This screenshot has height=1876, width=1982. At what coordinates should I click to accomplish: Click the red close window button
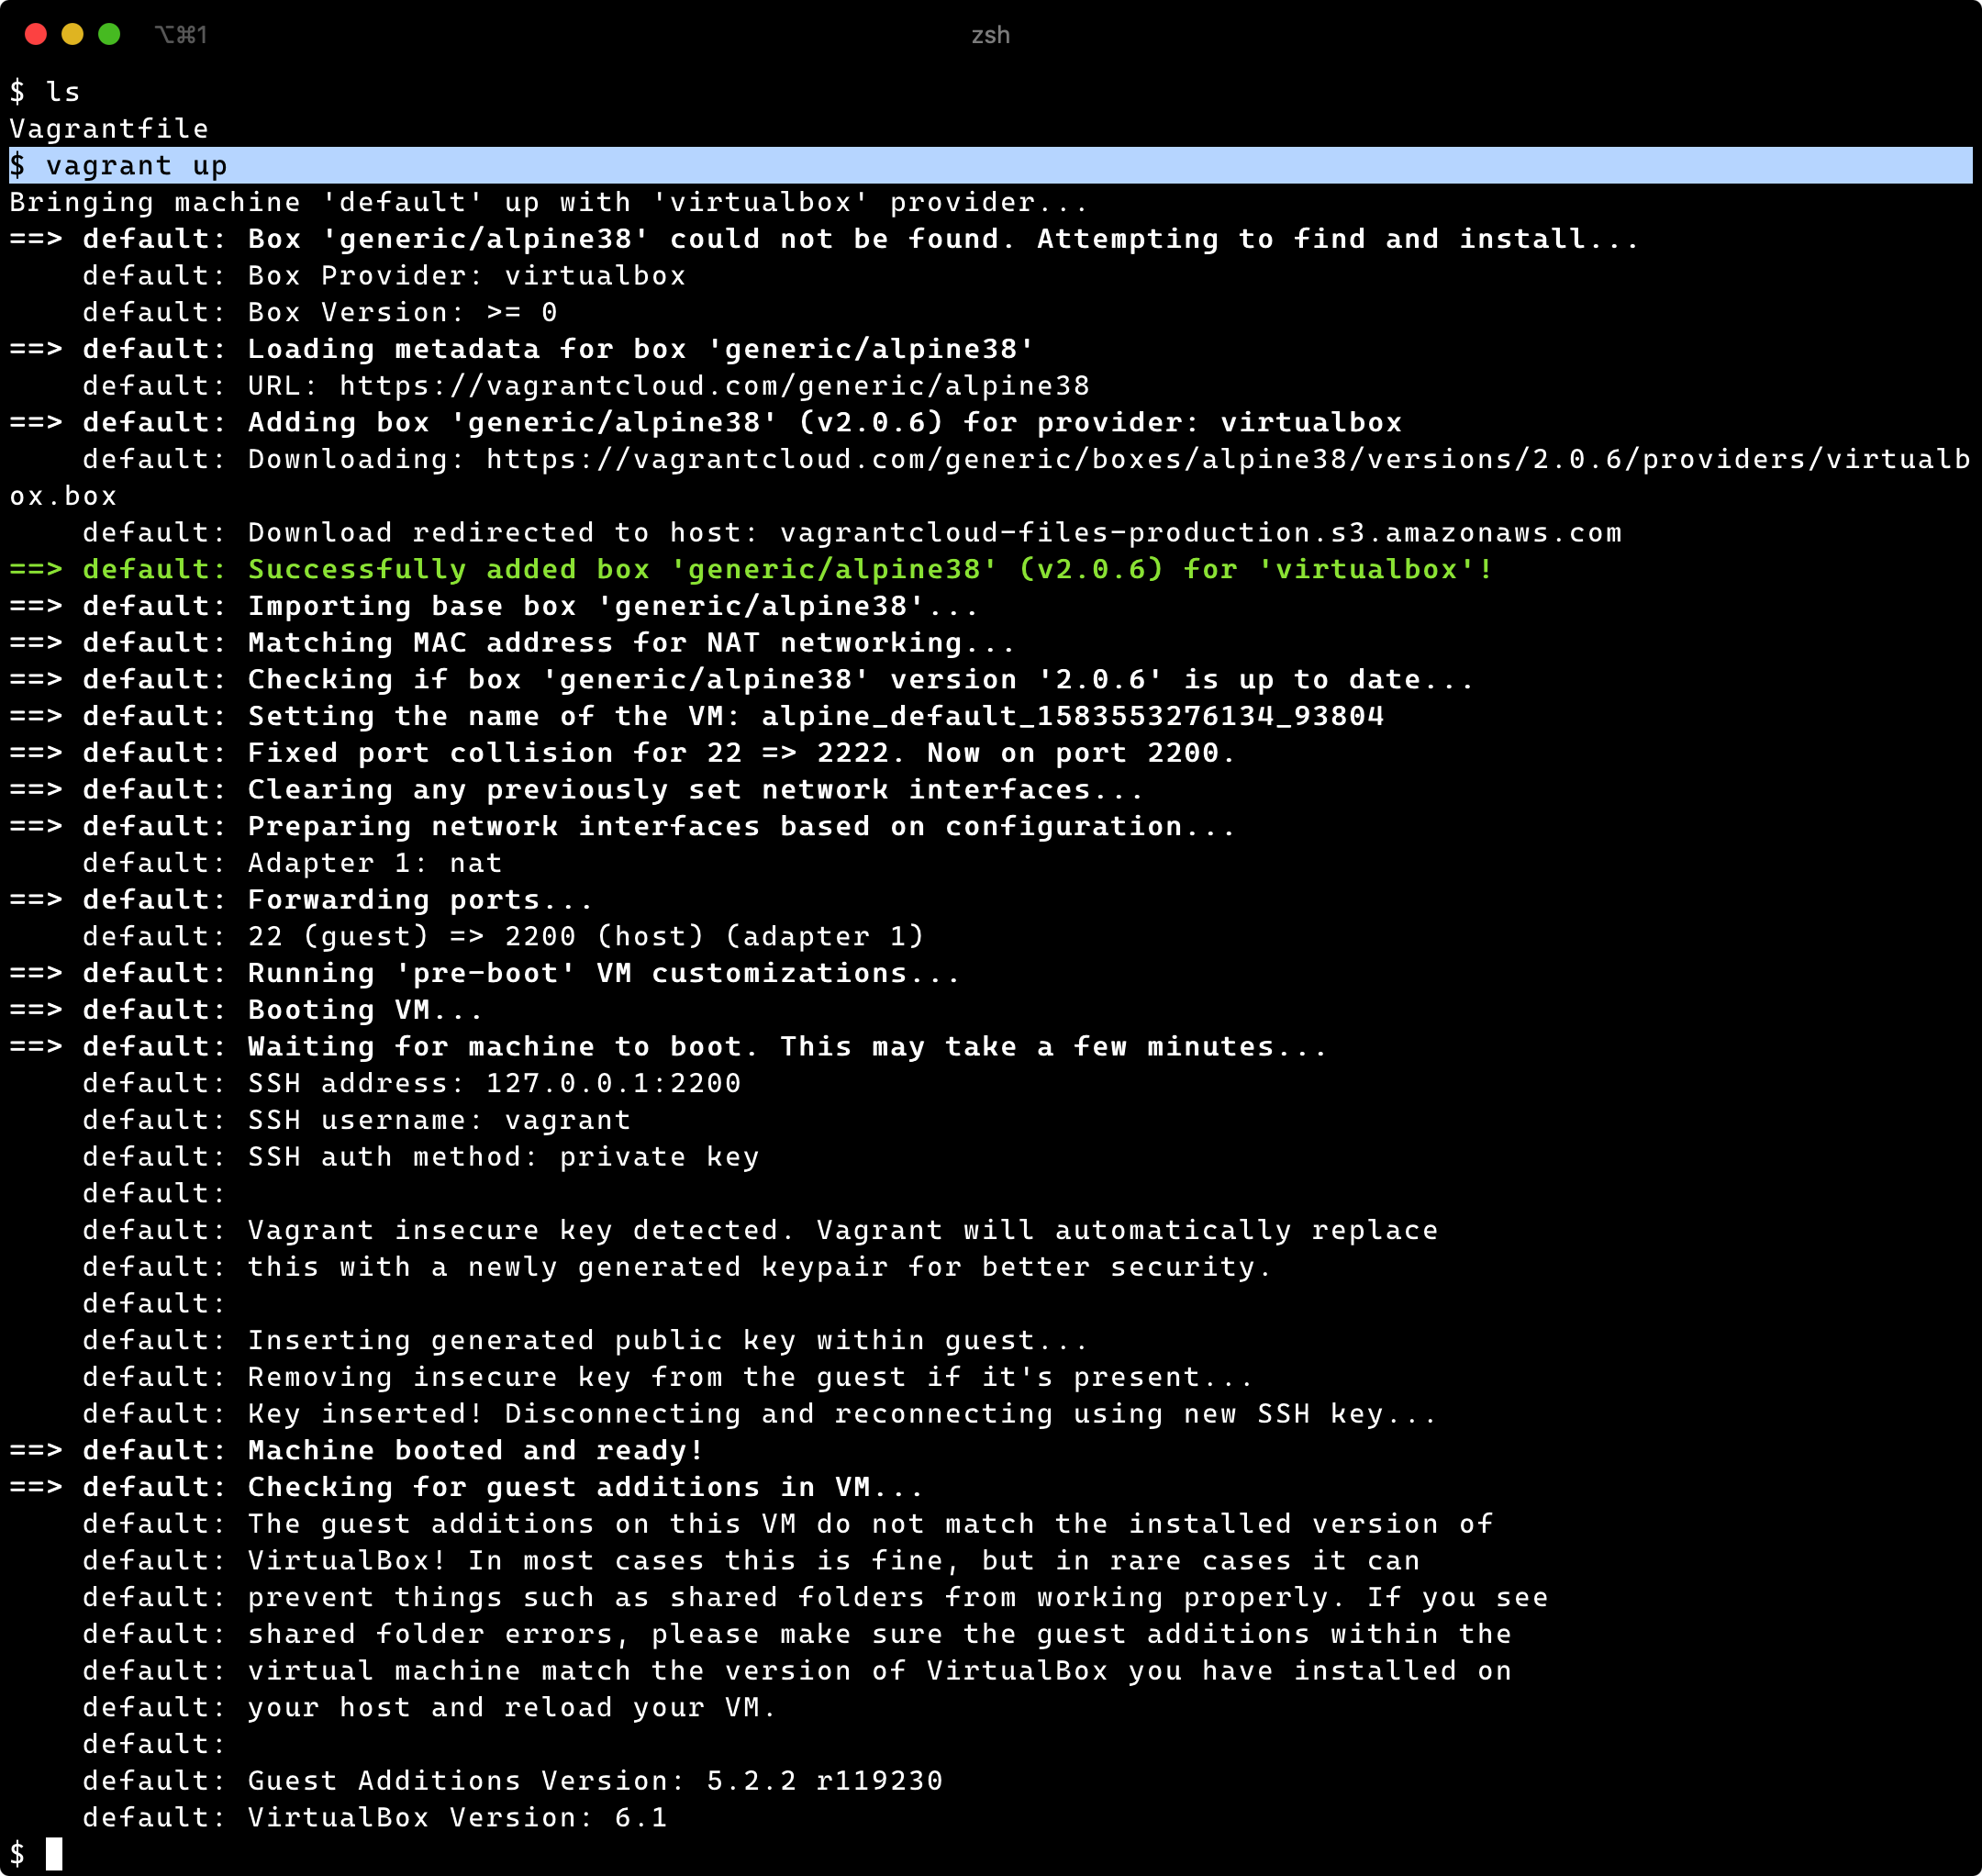click(x=36, y=35)
